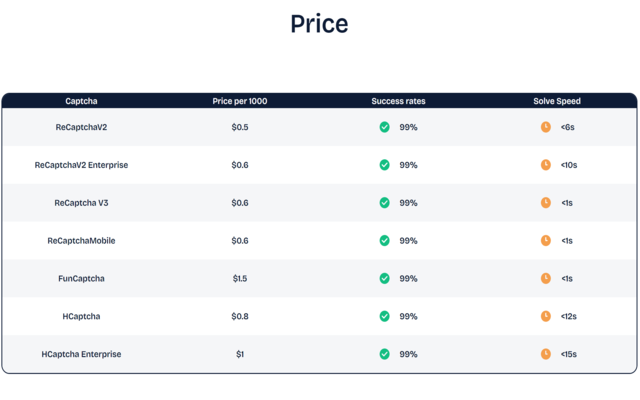This screenshot has height=400, width=640.
Task: Click the green checkmark next to FunCaptcha's 99%
Action: (x=384, y=278)
